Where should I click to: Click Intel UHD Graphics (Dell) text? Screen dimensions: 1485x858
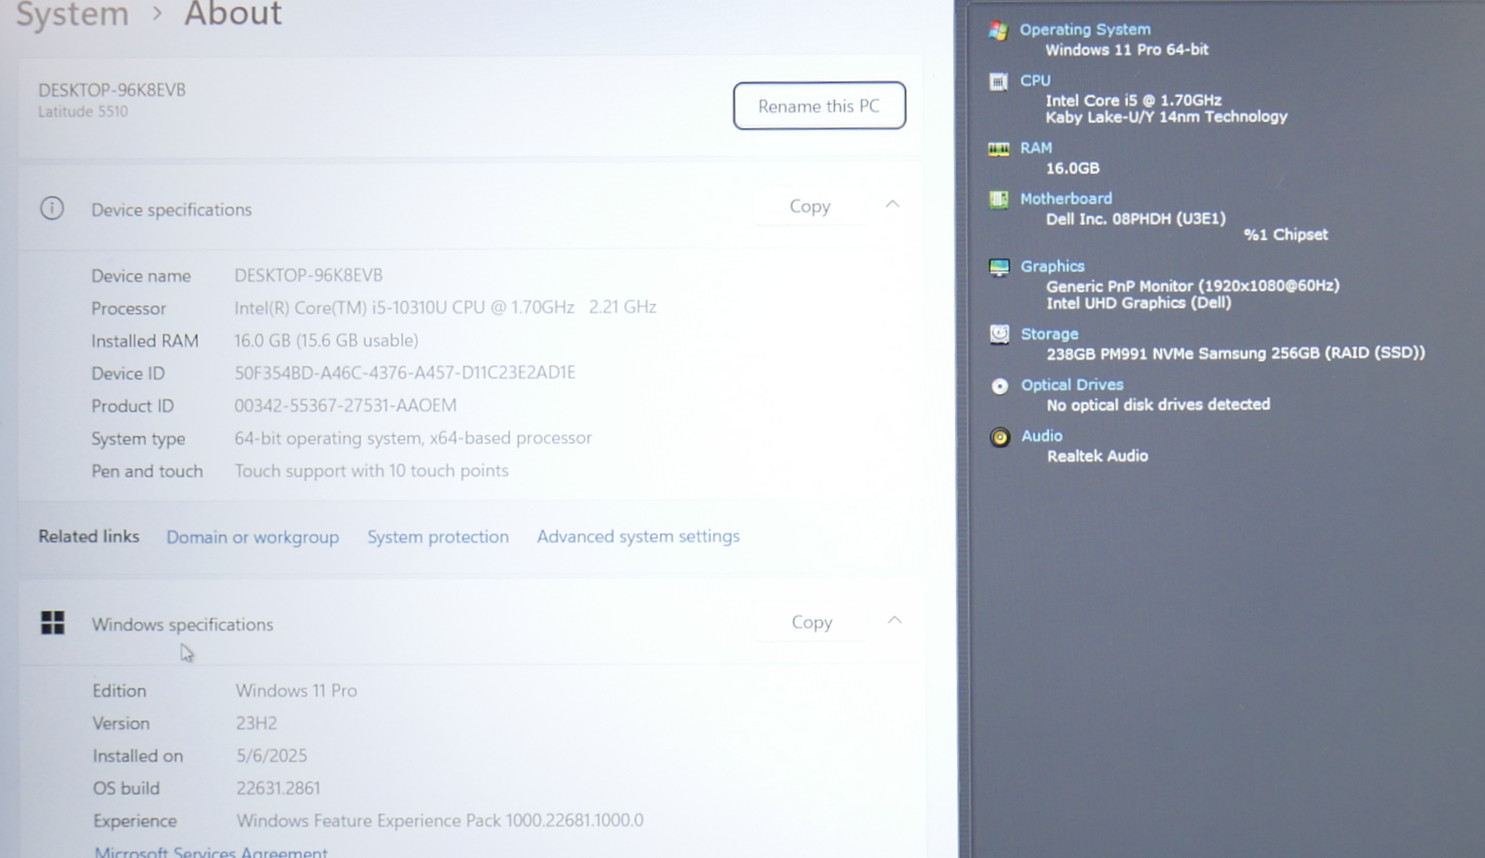coord(1138,303)
